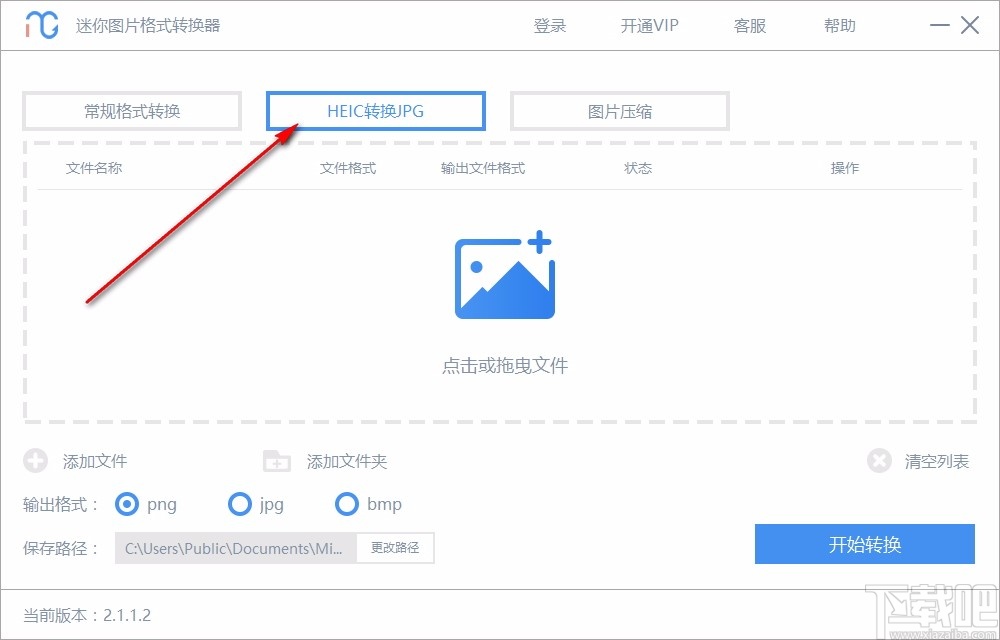The height and width of the screenshot is (640, 1000).
Task: Switch to the 常规格式转换 tab
Action: 131,110
